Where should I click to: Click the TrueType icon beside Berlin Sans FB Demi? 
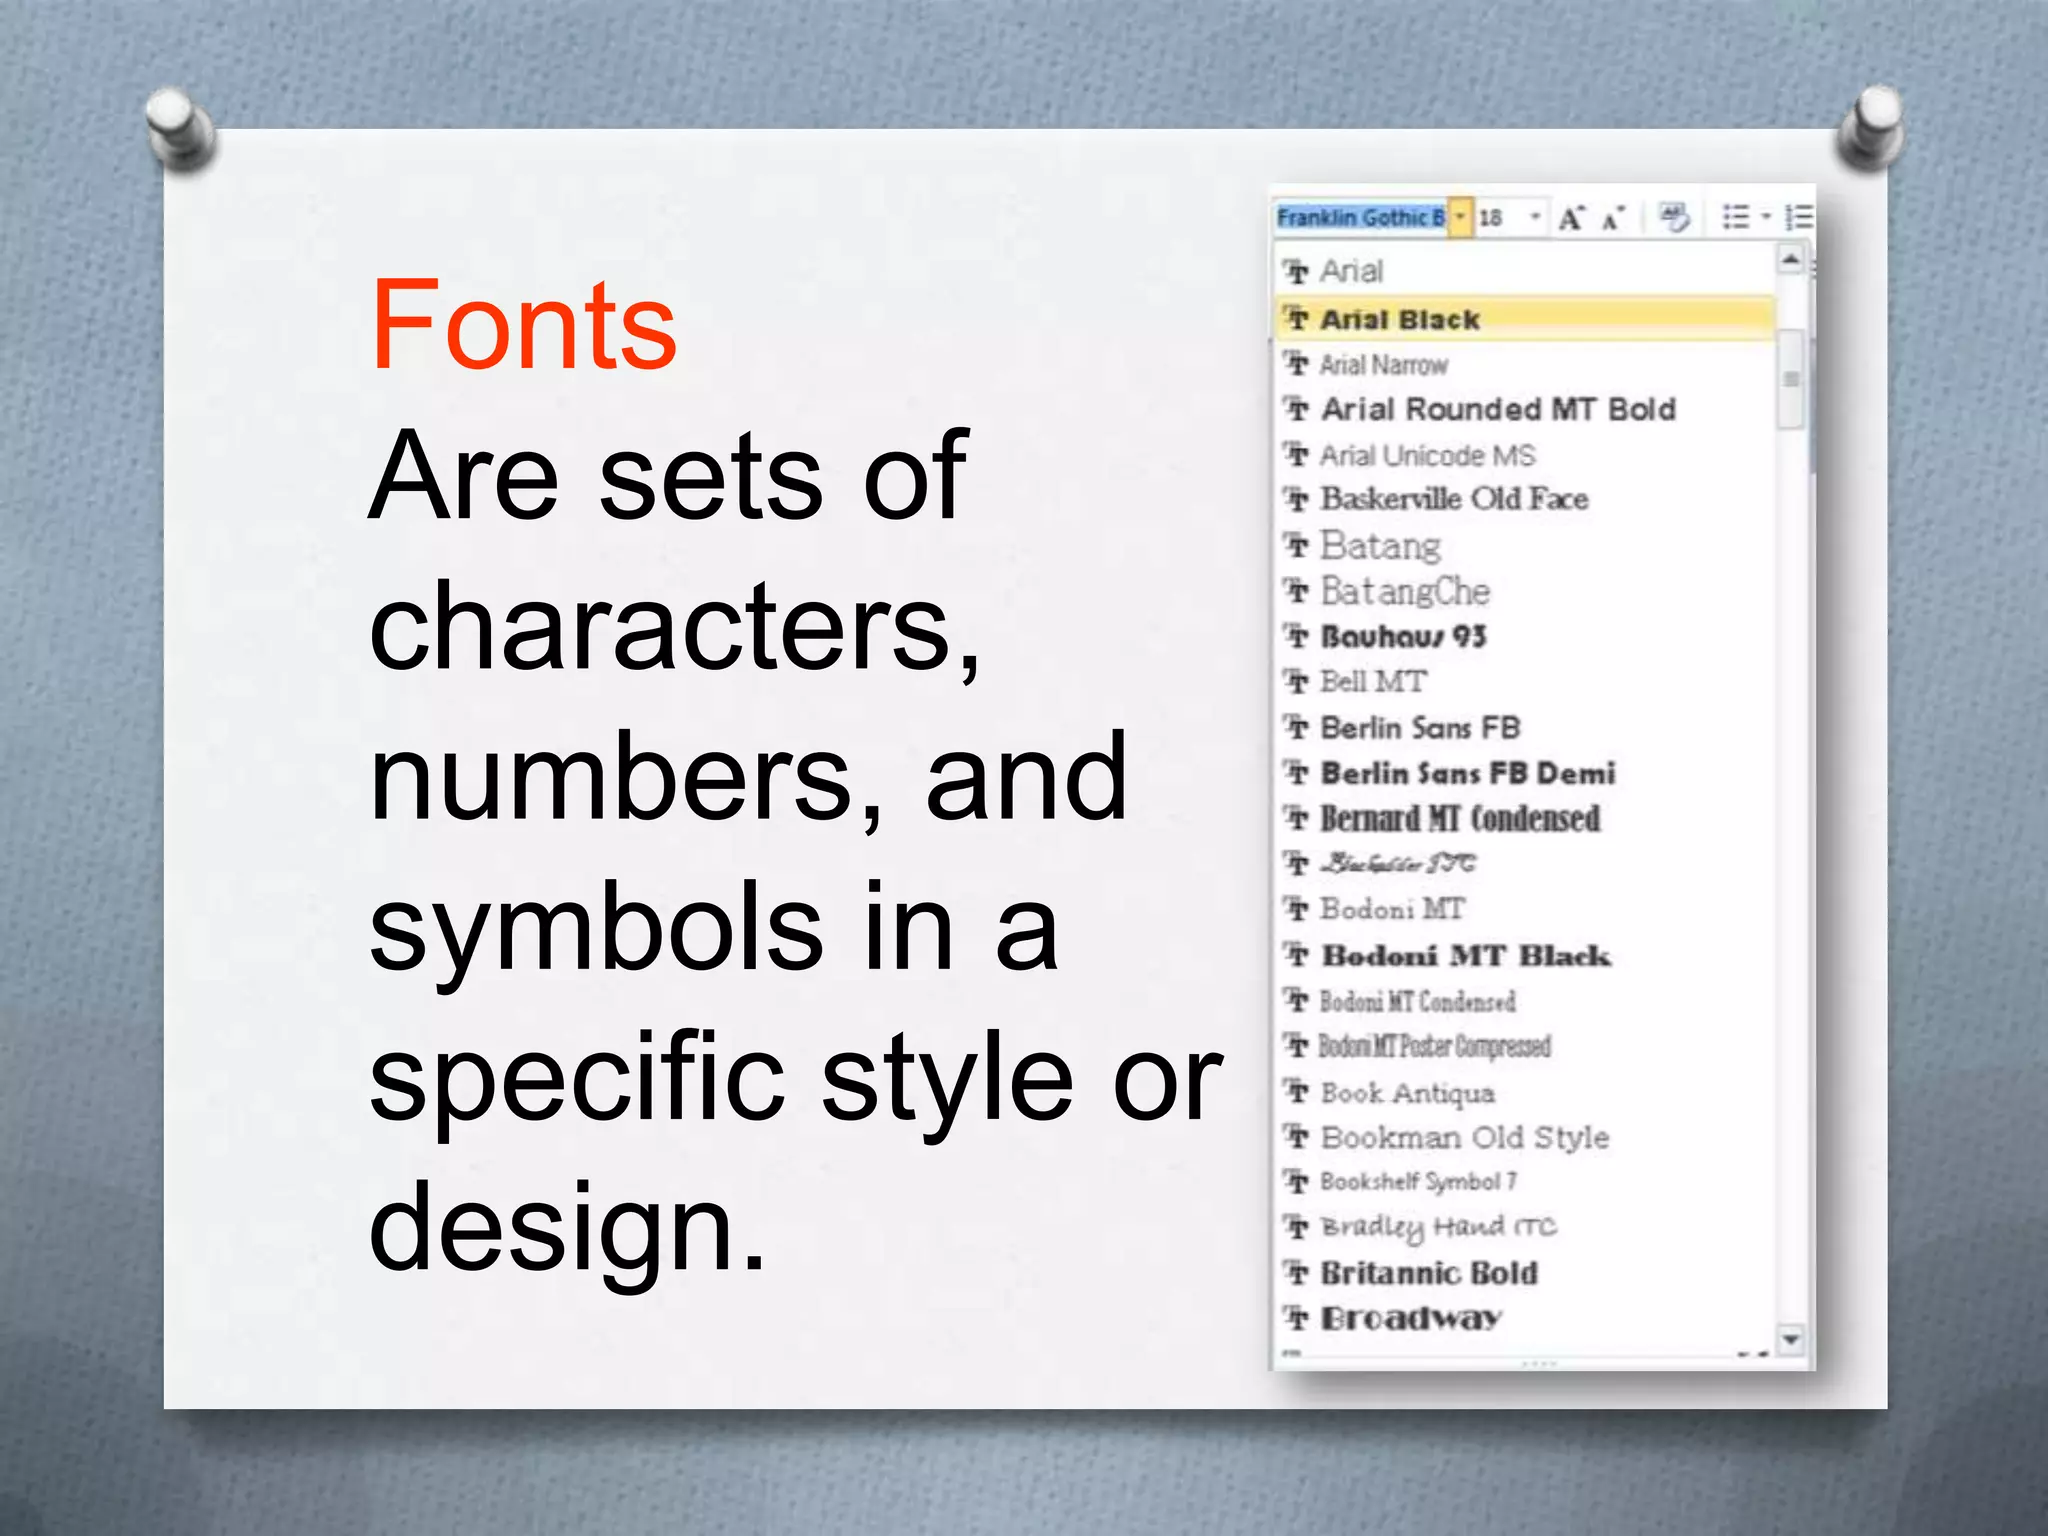tap(1297, 773)
